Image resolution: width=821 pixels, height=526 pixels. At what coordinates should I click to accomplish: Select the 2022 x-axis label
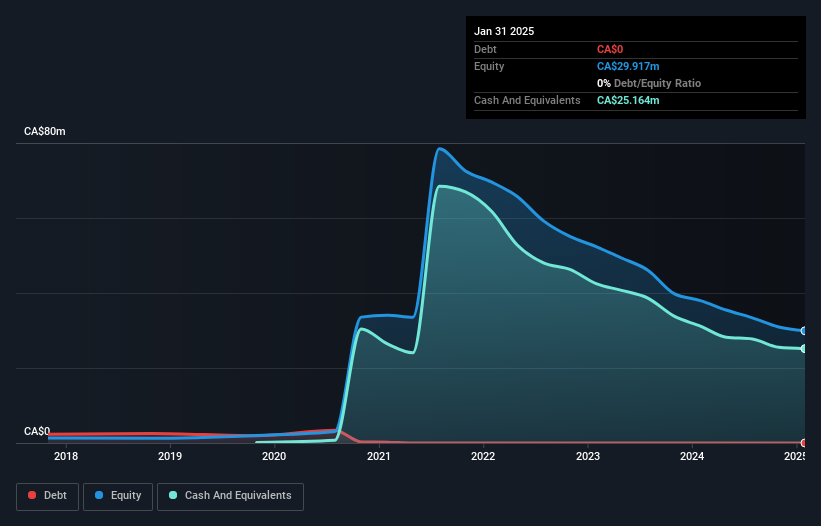[x=483, y=456]
